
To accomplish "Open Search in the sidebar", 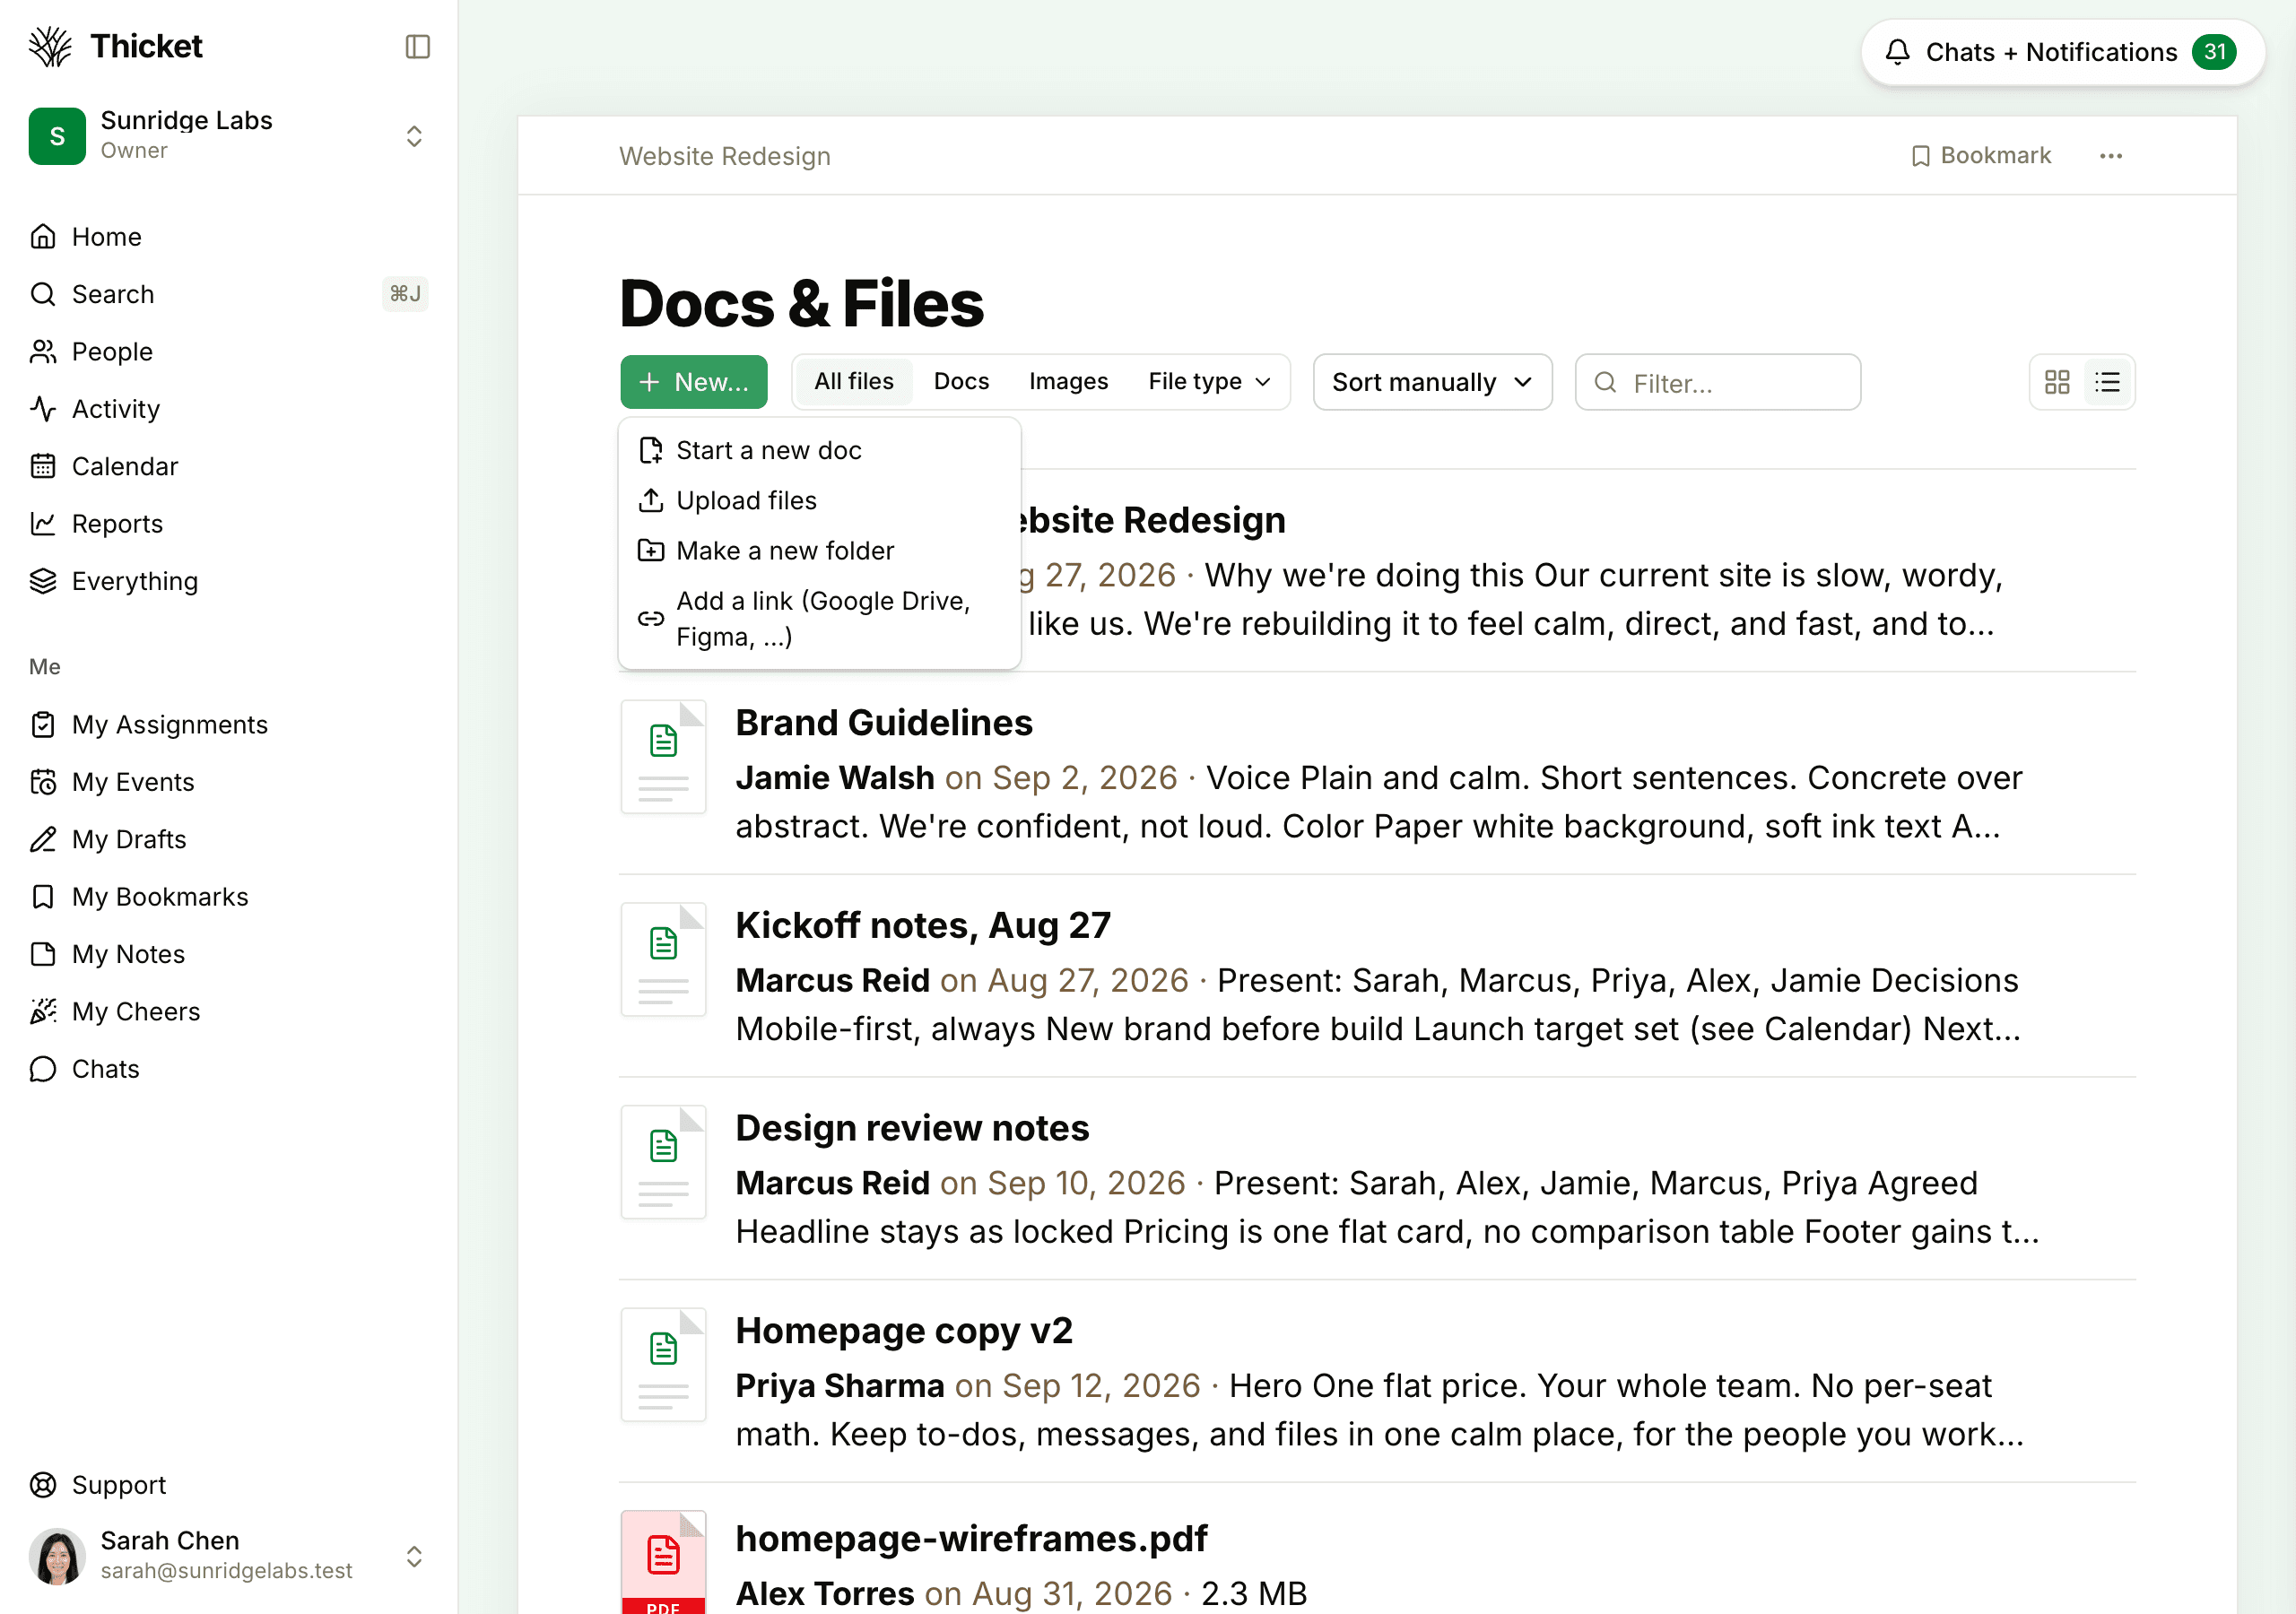I will [x=229, y=294].
